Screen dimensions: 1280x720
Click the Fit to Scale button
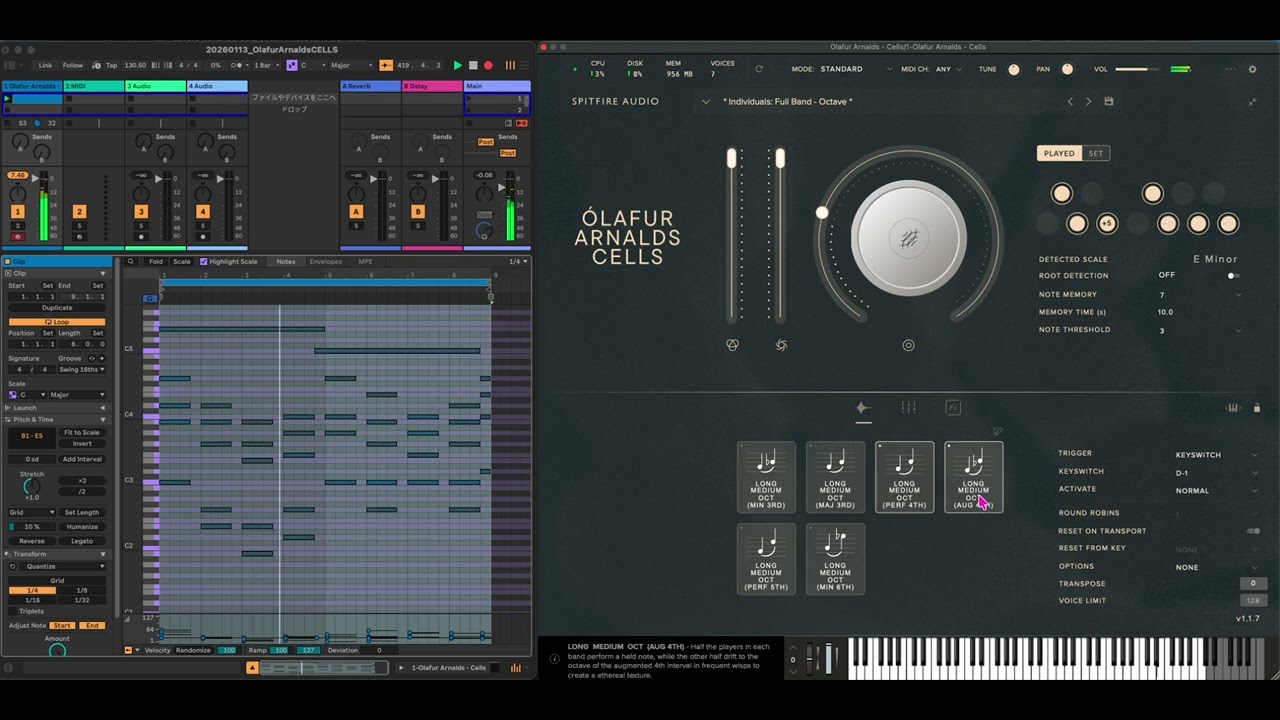pyautogui.click(x=82, y=433)
